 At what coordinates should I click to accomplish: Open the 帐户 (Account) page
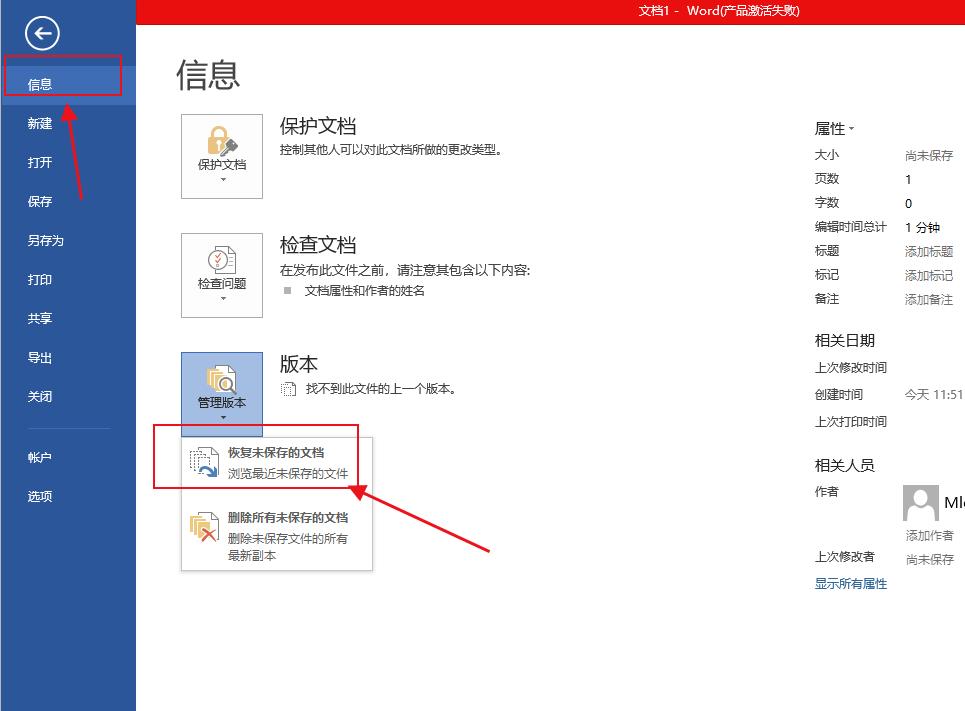[x=41, y=457]
